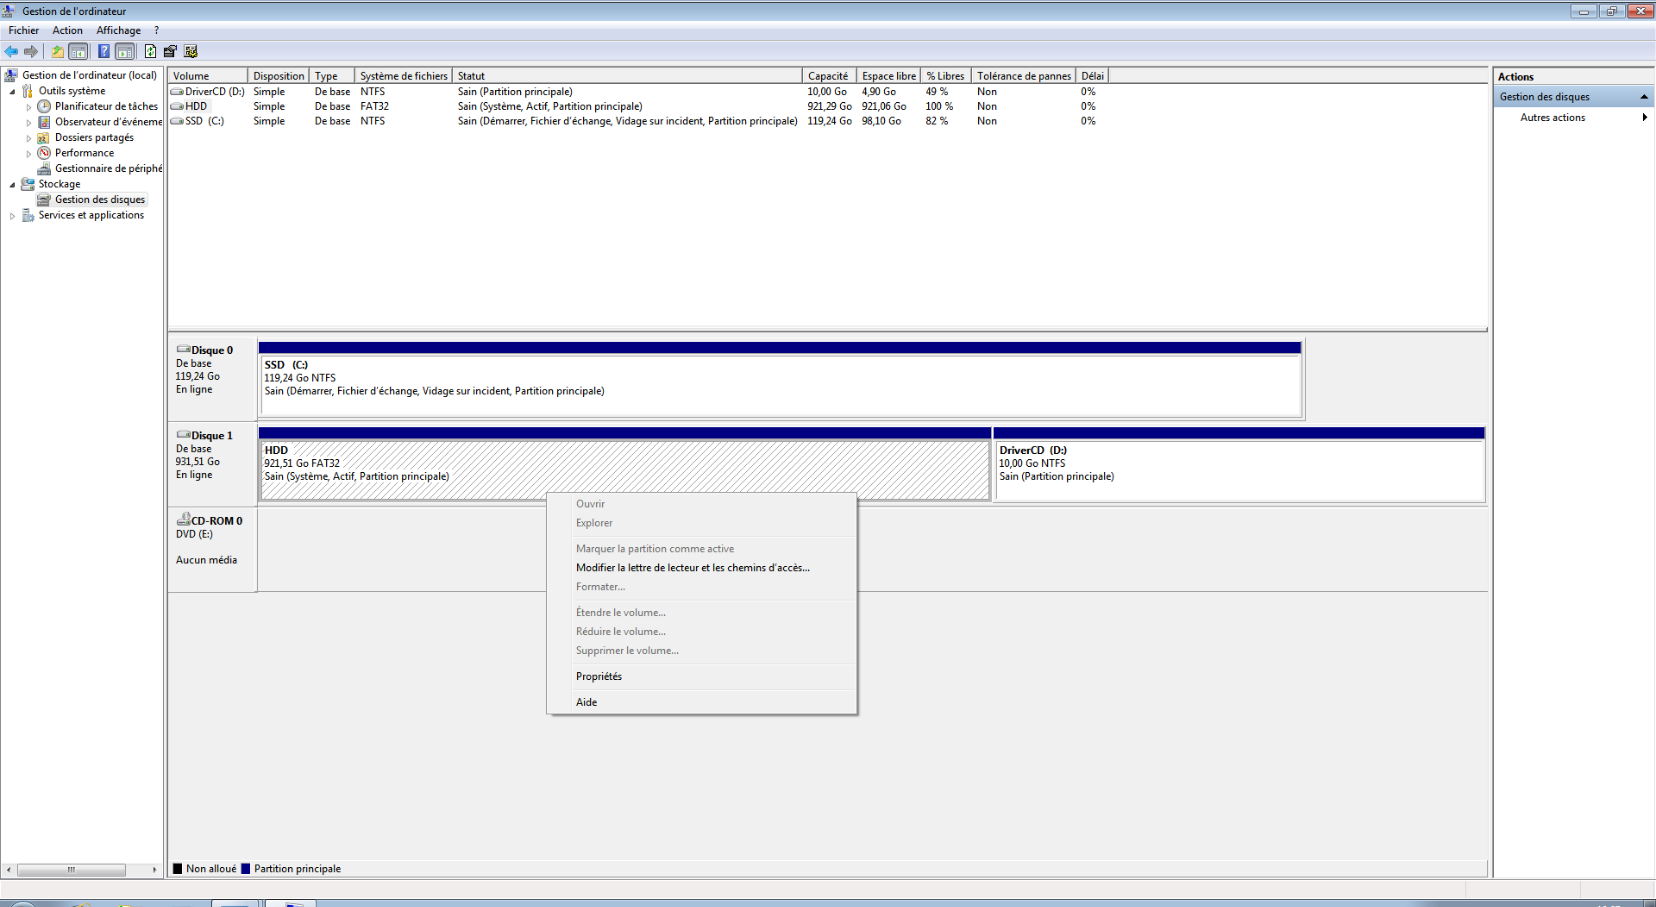Click the Gestion de l'ordinateur (local) root icon
Viewport: 1656px width, 907px height.
(12, 75)
